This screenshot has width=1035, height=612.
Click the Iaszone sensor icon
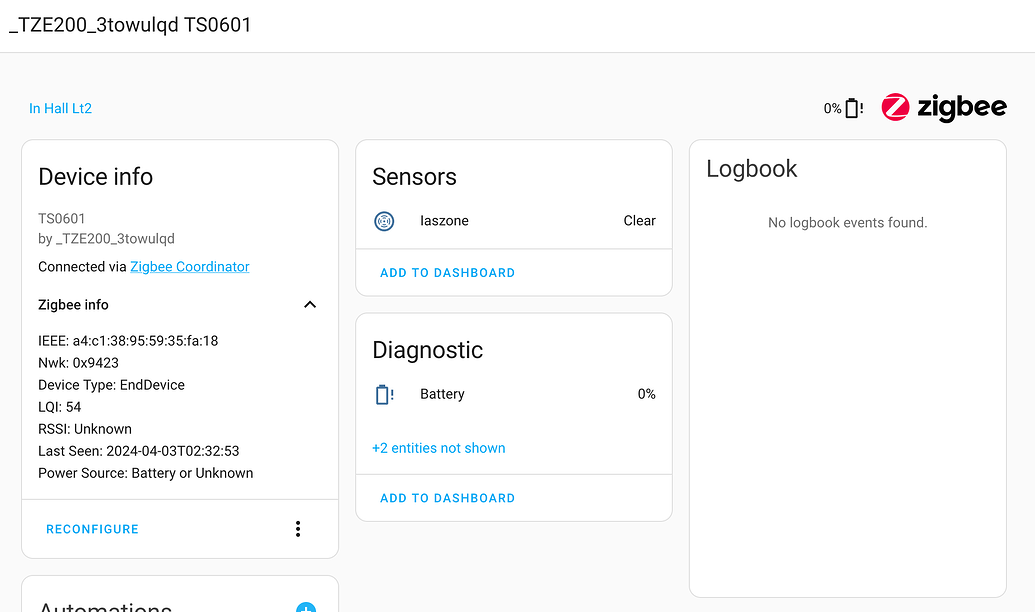(384, 221)
